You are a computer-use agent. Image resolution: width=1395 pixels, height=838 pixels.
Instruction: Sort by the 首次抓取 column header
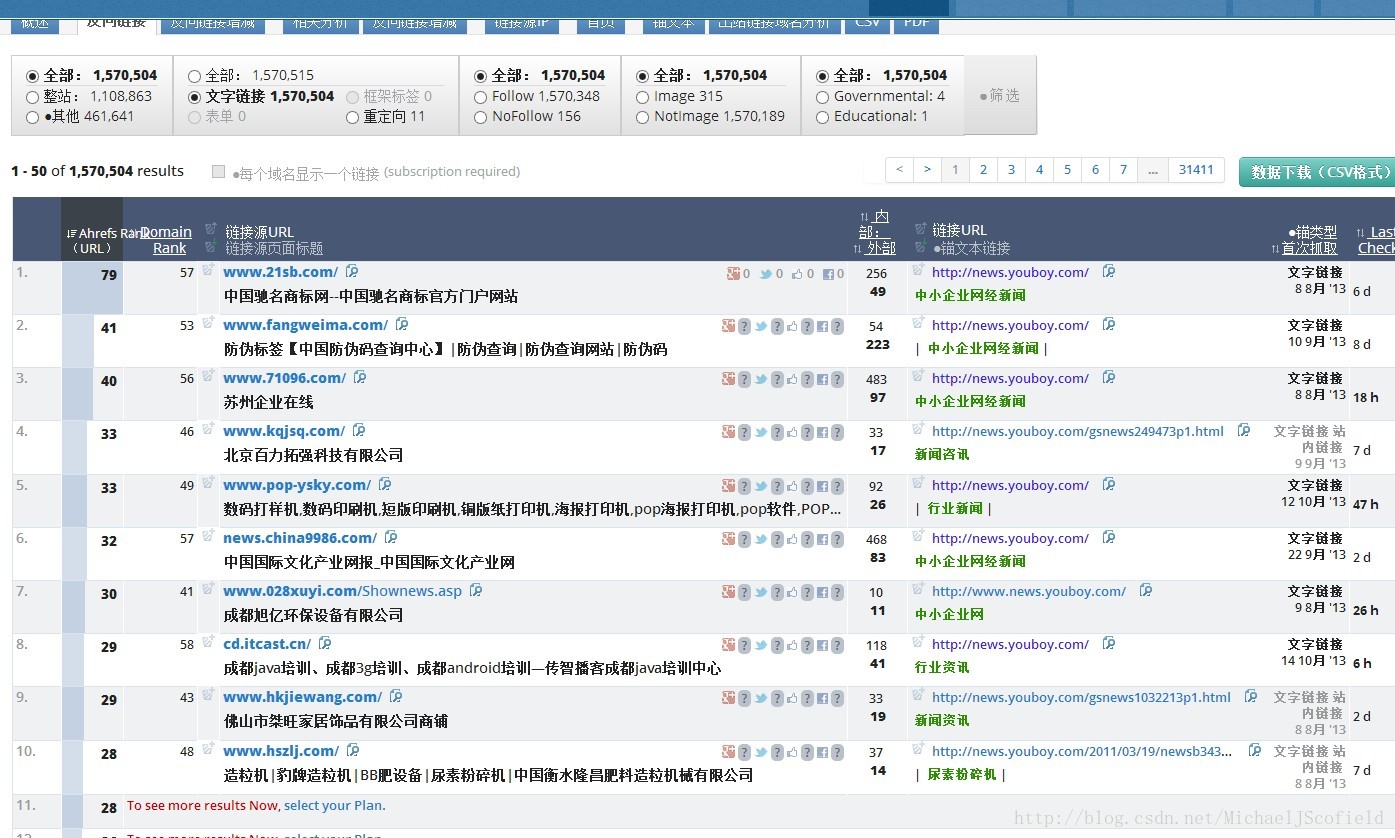pos(1310,248)
